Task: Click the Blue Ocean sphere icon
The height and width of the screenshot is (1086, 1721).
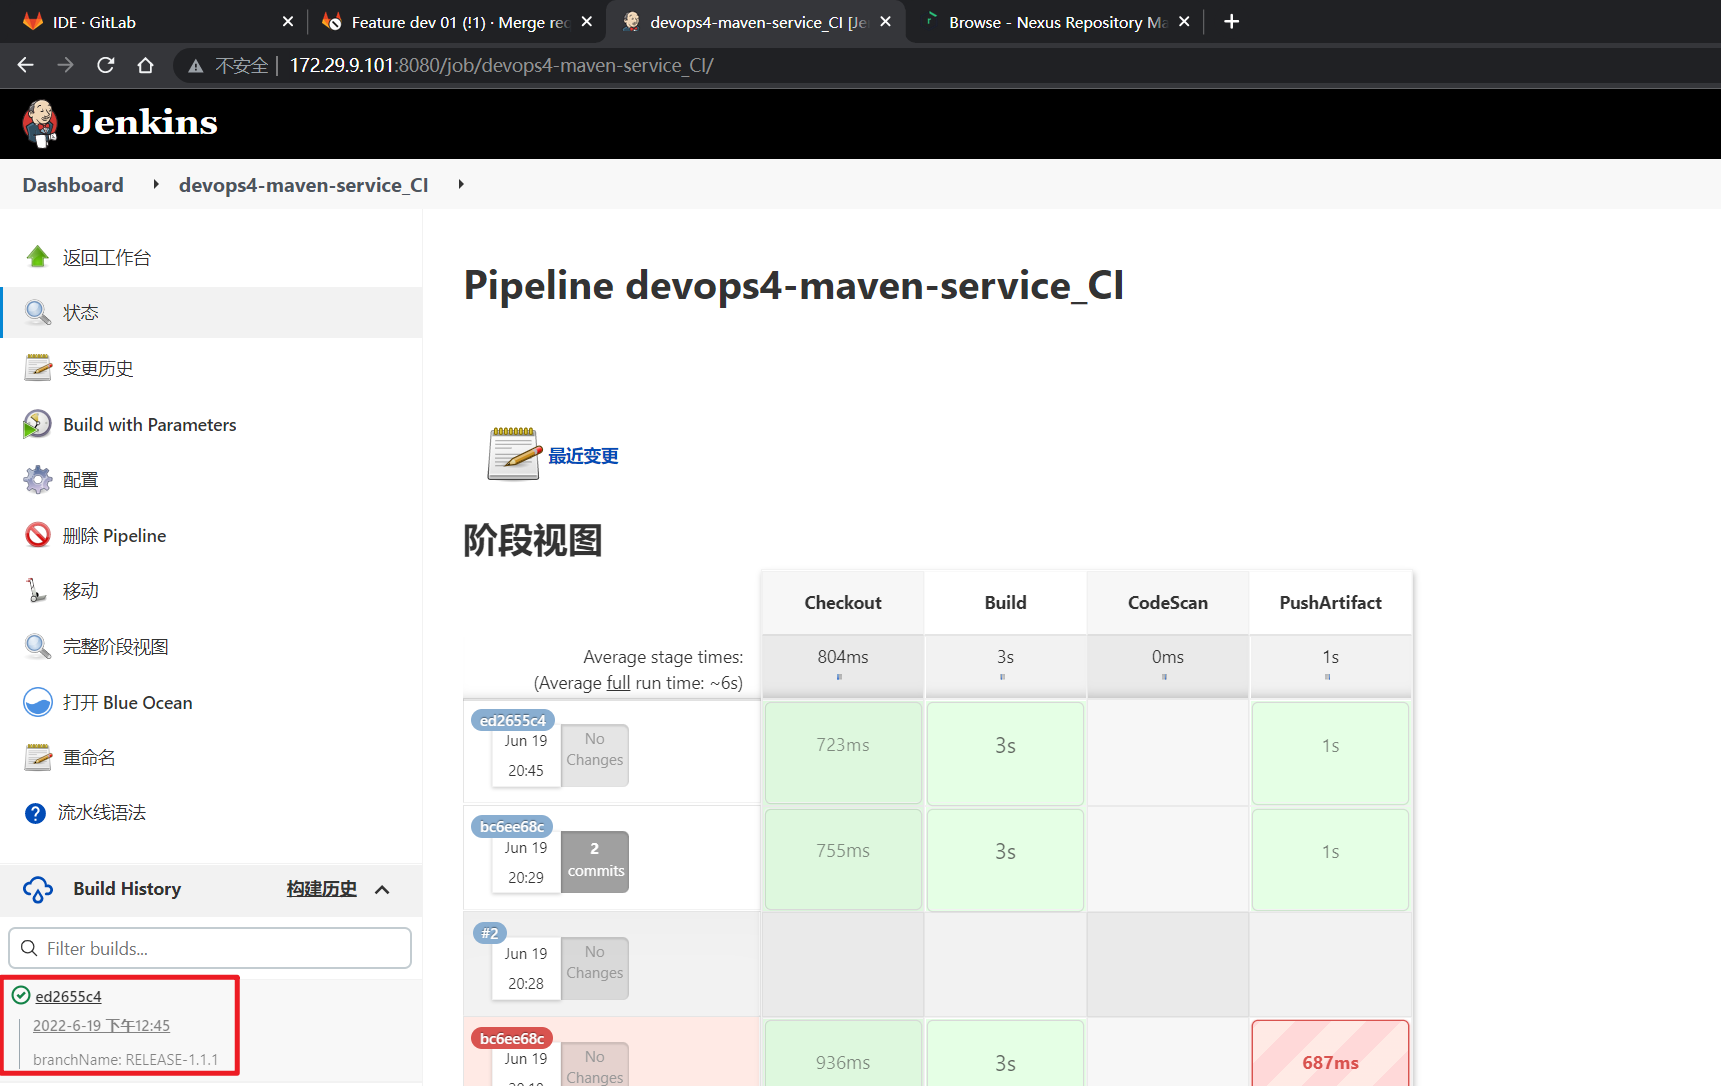Action: pyautogui.click(x=38, y=702)
